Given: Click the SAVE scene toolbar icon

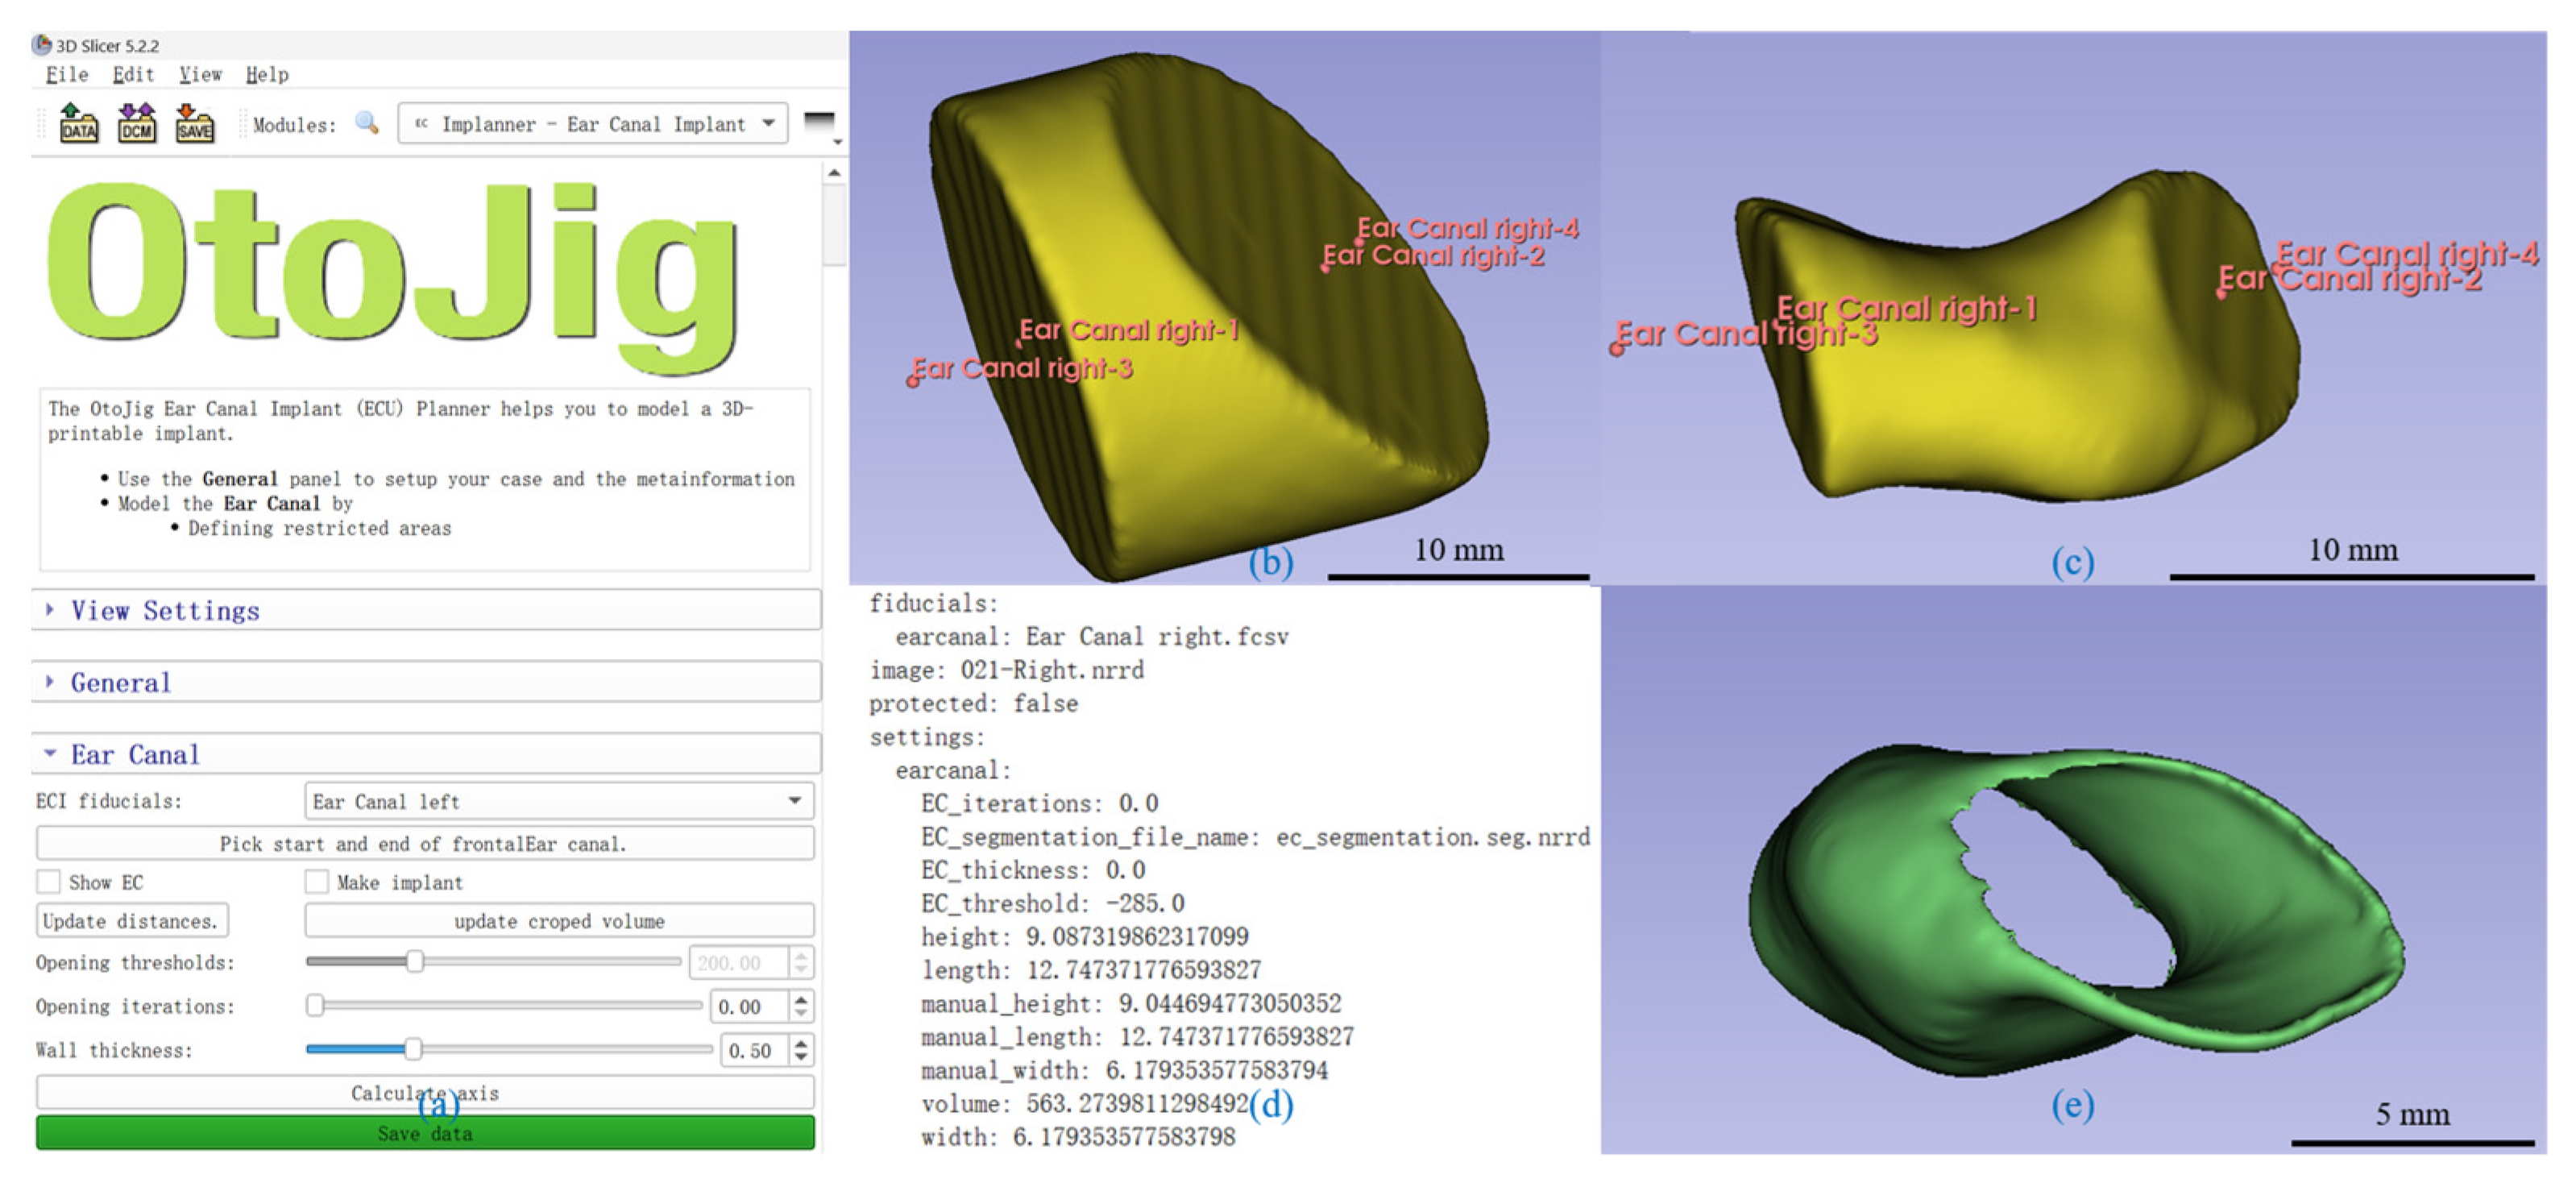Looking at the screenshot, I should [194, 124].
